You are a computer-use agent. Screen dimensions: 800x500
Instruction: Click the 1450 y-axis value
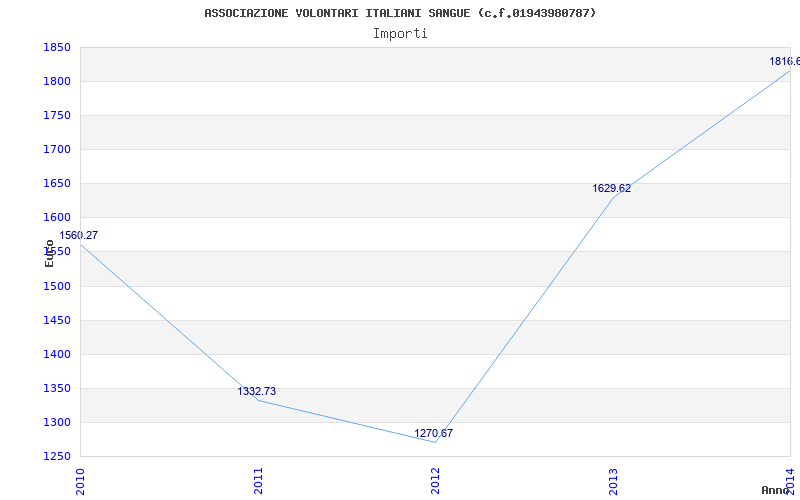pos(57,321)
